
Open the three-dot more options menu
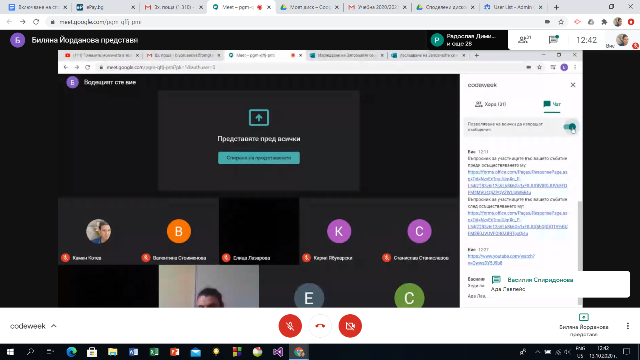[628, 326]
